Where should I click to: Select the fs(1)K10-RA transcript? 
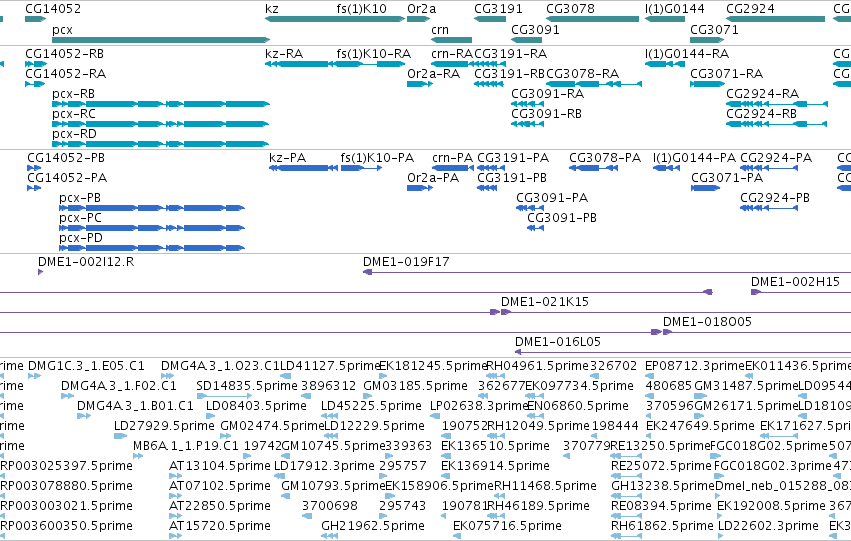click(x=371, y=64)
